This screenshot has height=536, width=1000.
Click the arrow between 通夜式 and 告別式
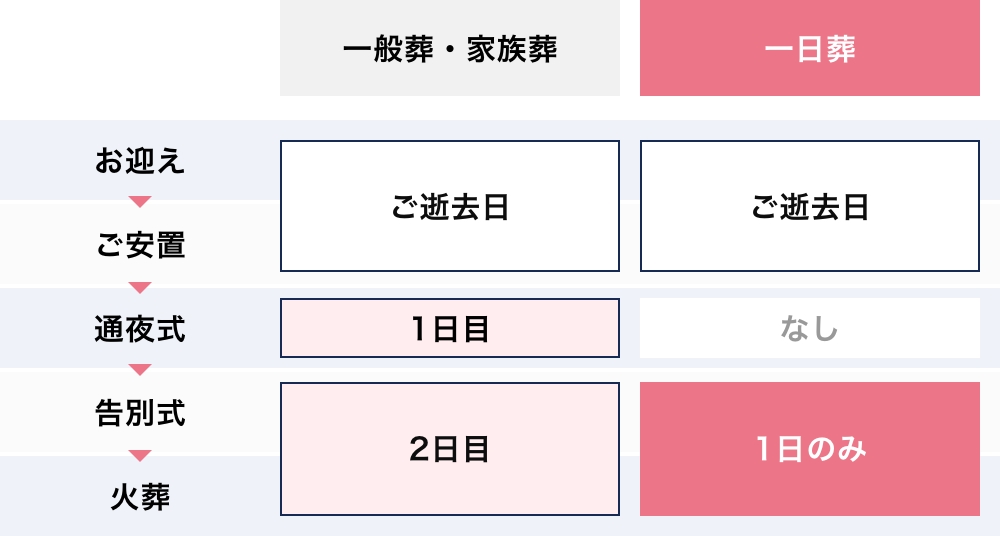click(140, 370)
